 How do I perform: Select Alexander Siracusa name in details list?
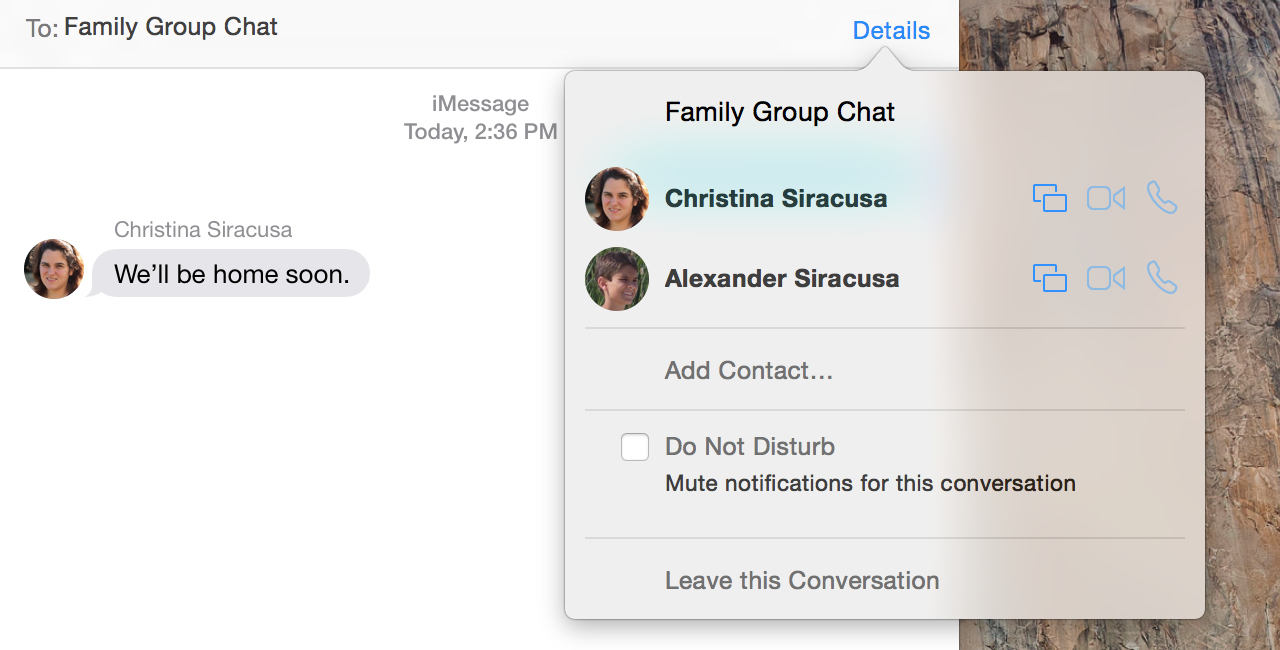point(782,279)
